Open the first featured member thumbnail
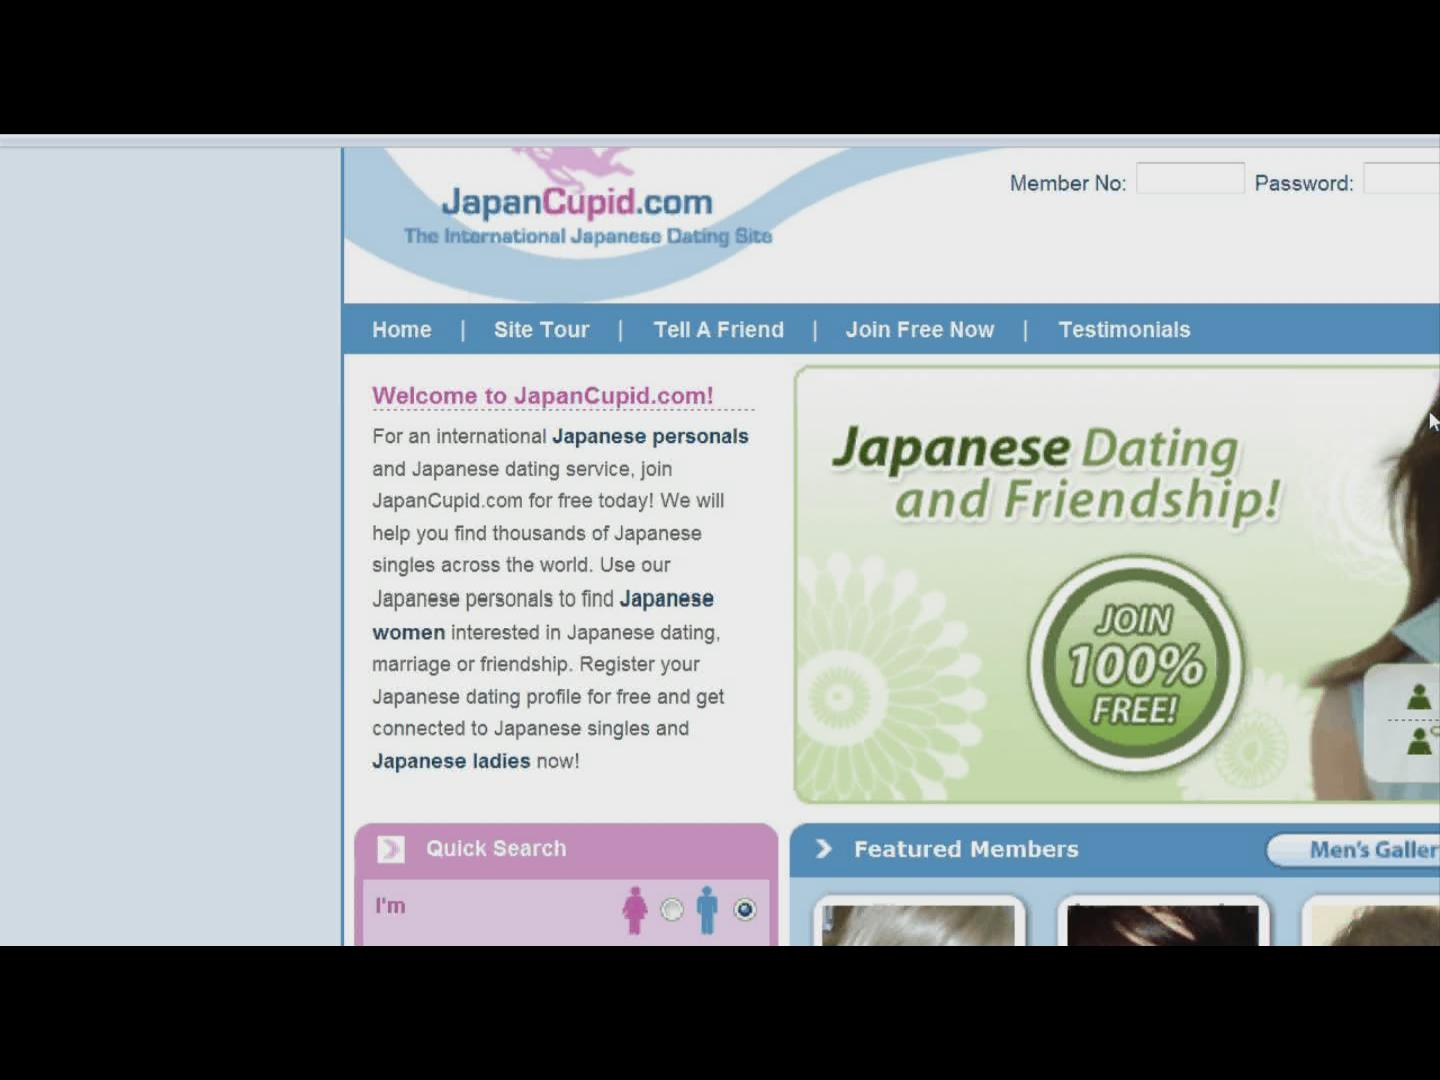 pyautogui.click(x=919, y=923)
